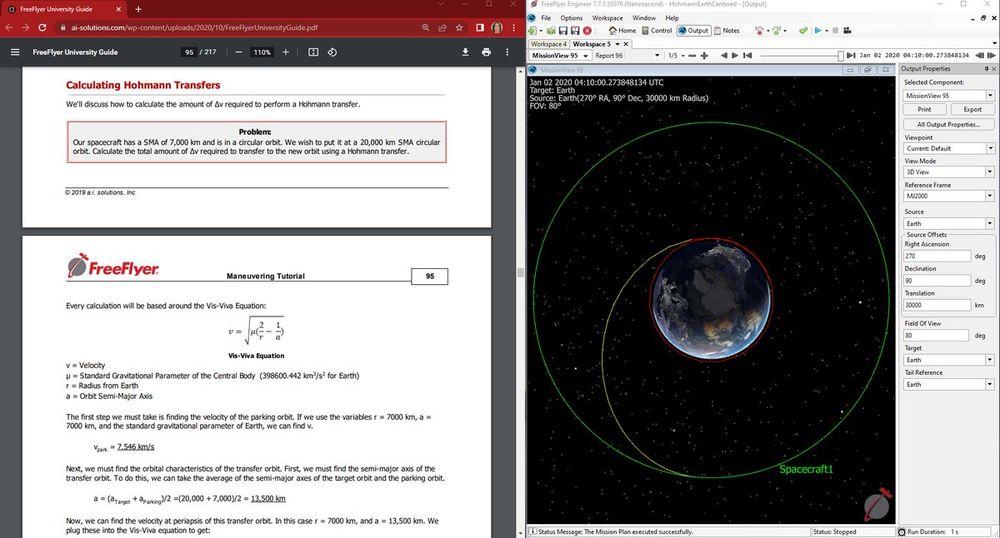1000x538 pixels.
Task: Jump playback to the end
Action: 851,55
